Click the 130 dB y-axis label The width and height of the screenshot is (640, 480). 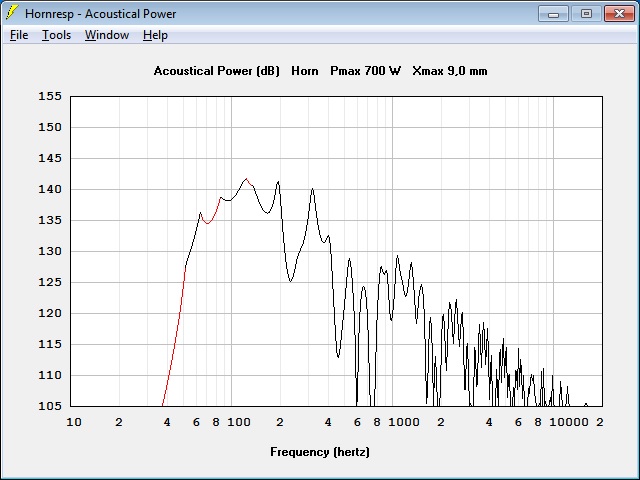(50, 251)
